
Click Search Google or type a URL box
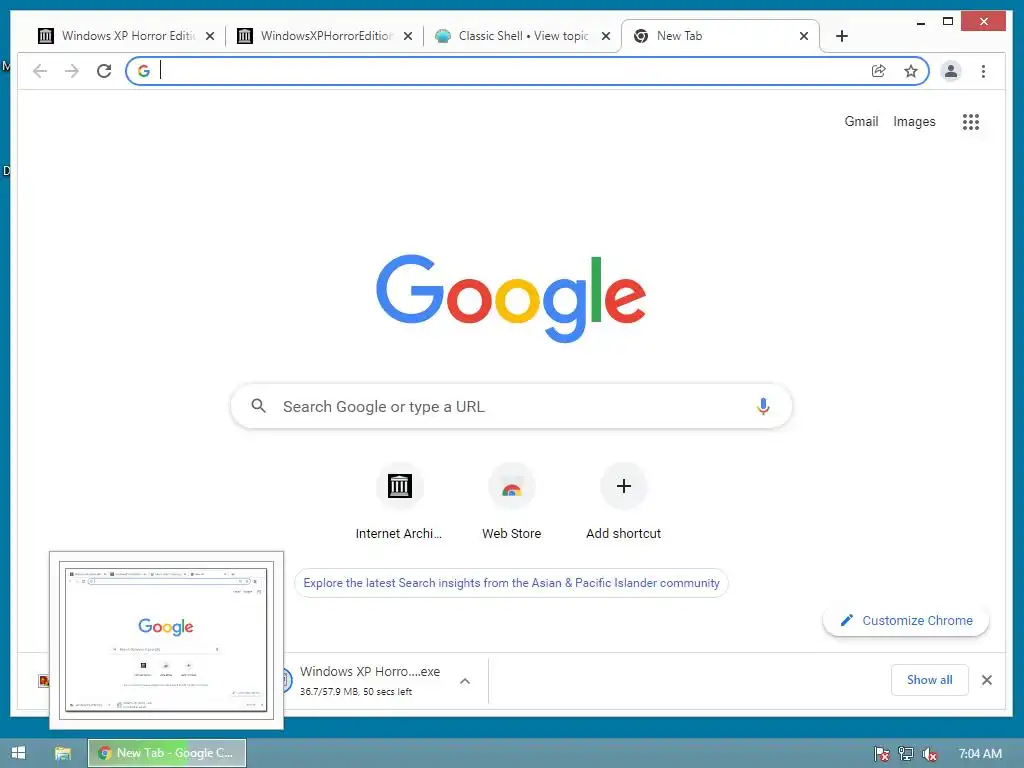(x=511, y=406)
